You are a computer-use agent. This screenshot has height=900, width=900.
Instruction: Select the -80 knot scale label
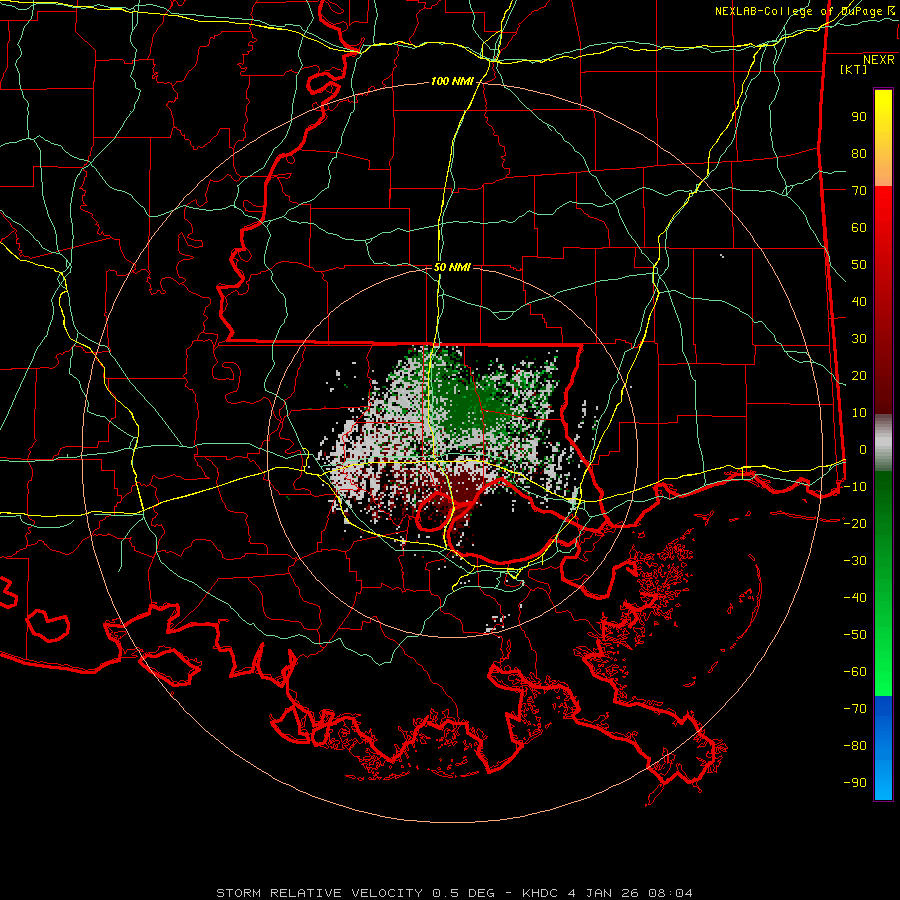[855, 746]
